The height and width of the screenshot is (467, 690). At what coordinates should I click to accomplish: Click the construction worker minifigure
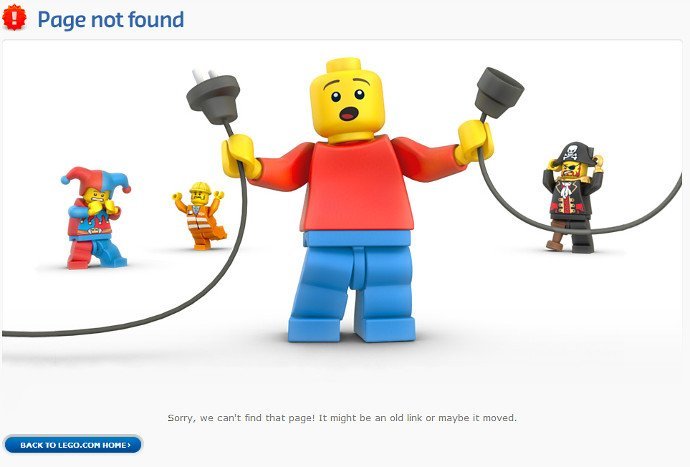pyautogui.click(x=199, y=215)
